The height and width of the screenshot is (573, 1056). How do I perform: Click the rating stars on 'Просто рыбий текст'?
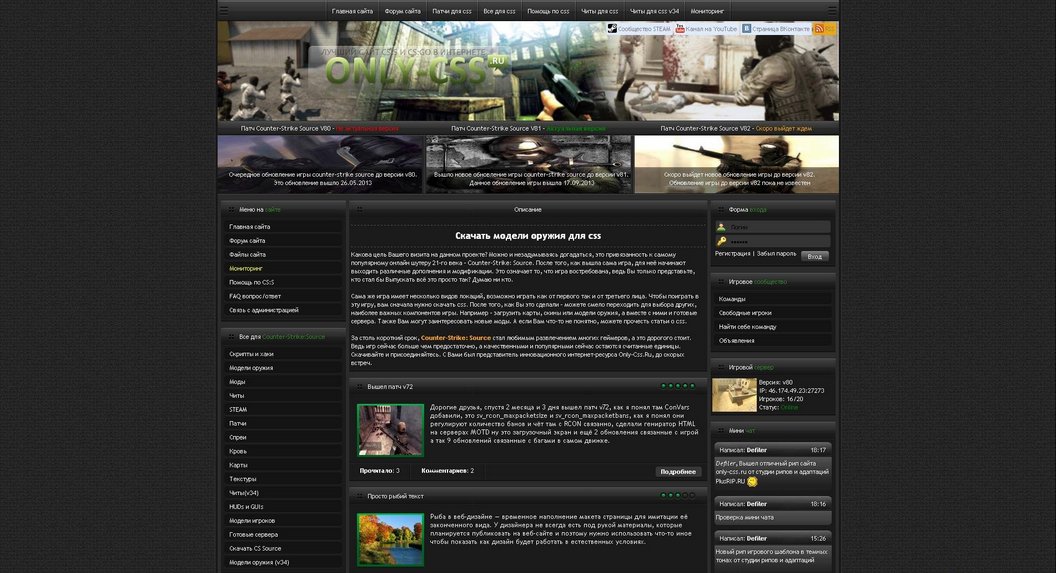678,495
